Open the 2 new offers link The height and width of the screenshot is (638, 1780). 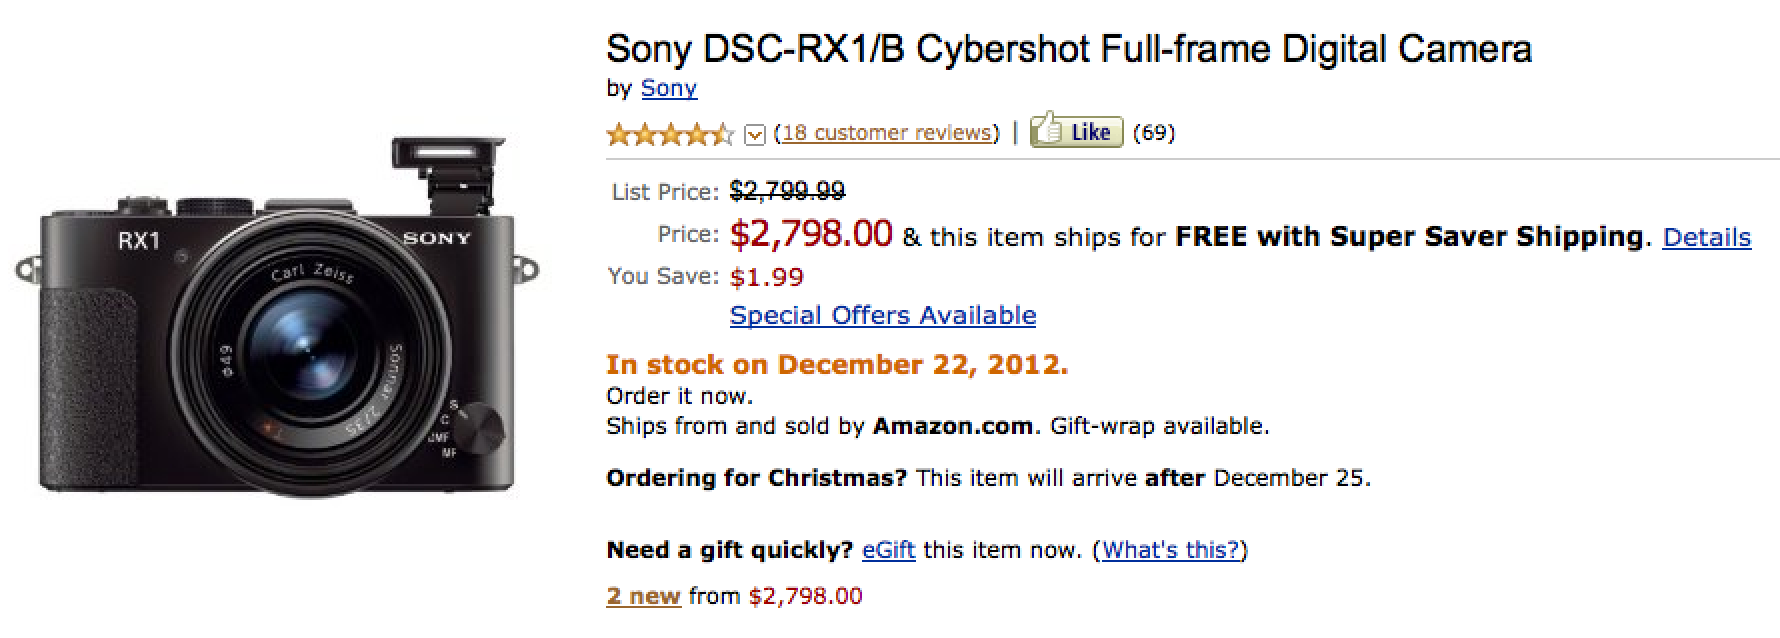coord(643,596)
